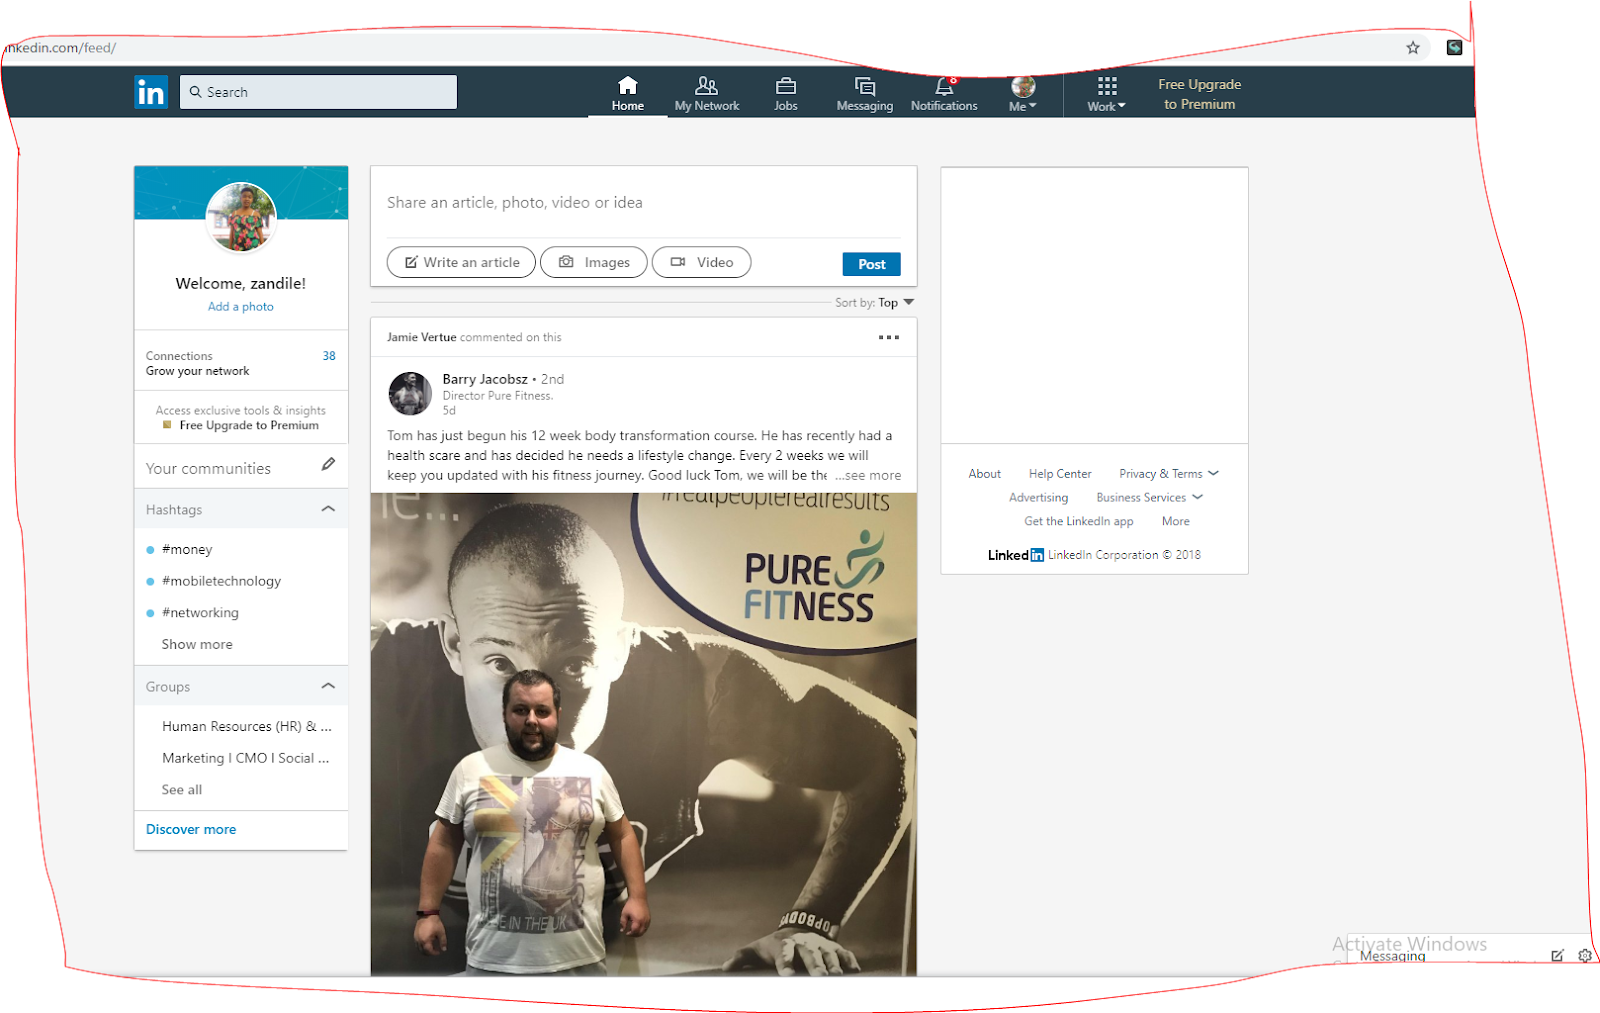Viewport: 1600px width, 1013px height.
Task: Expand the Work apps grid menu
Action: tap(1107, 93)
